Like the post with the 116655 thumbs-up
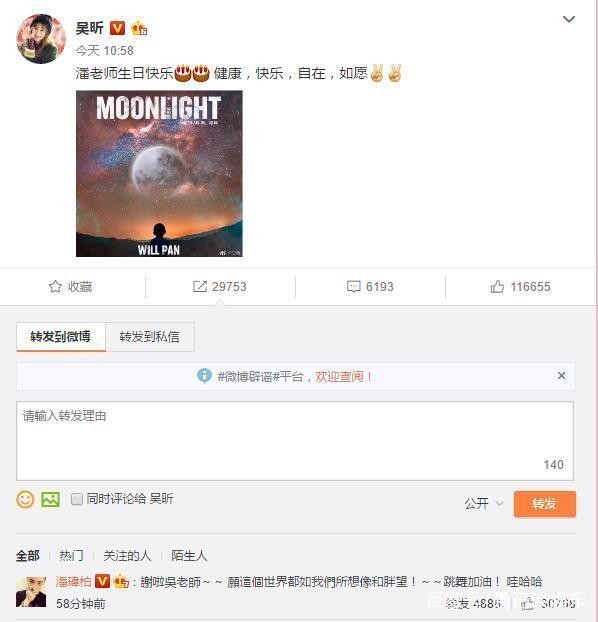 [x=497, y=286]
